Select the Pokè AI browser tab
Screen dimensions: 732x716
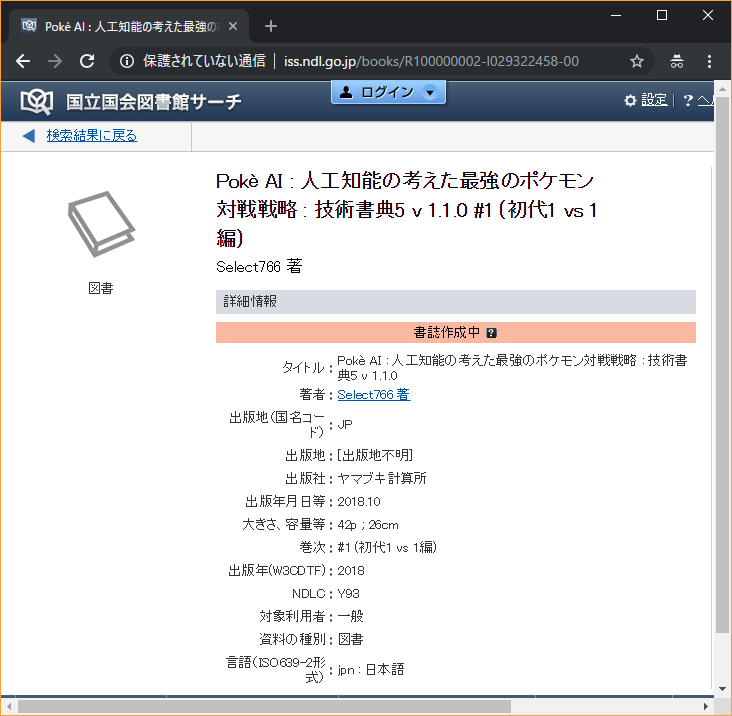click(x=129, y=26)
